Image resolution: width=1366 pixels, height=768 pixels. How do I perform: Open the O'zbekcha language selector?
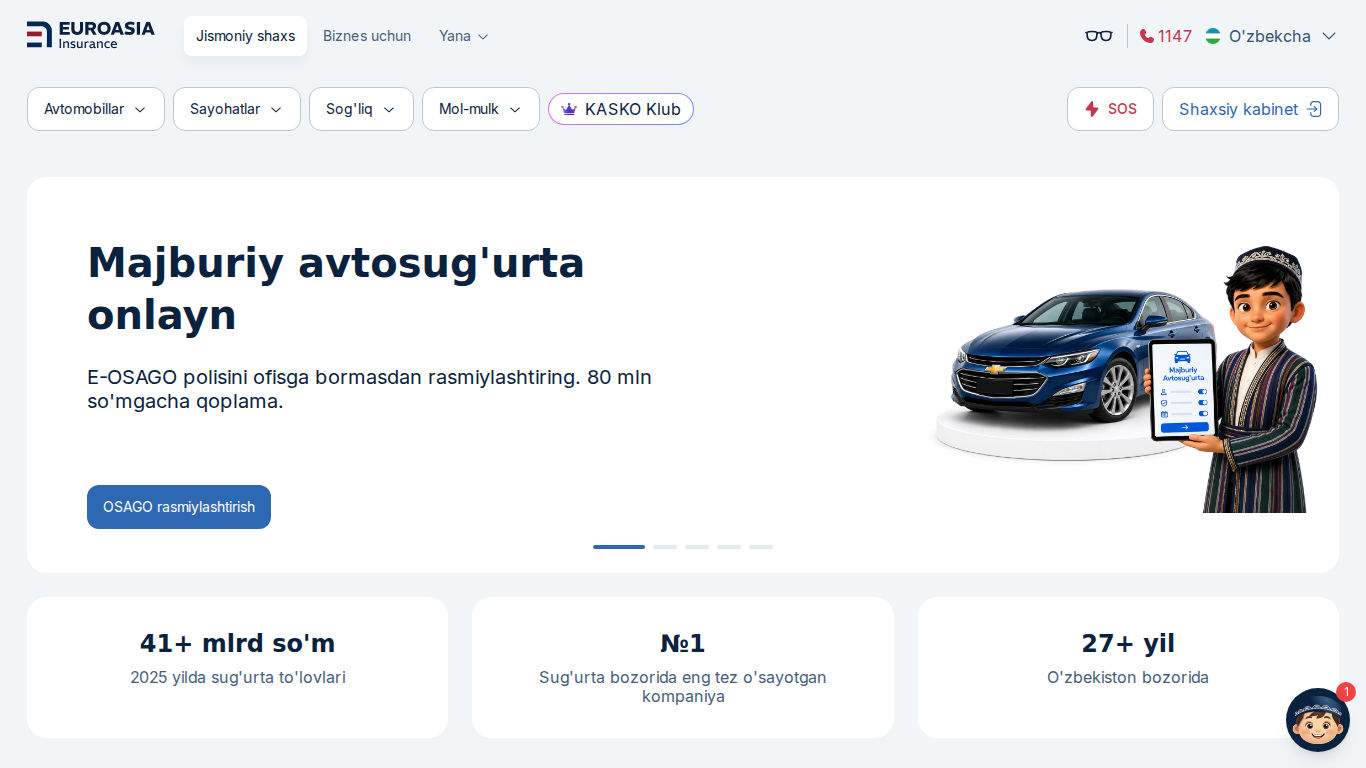coord(1271,36)
